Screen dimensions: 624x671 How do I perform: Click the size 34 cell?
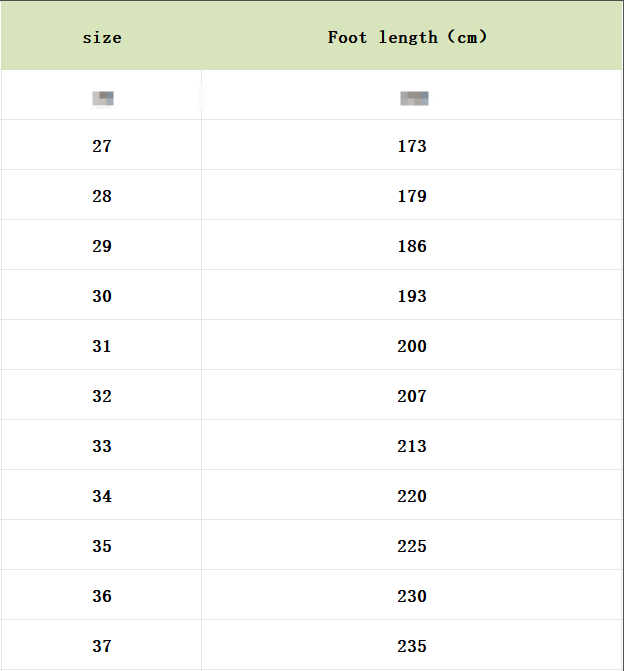pos(102,496)
